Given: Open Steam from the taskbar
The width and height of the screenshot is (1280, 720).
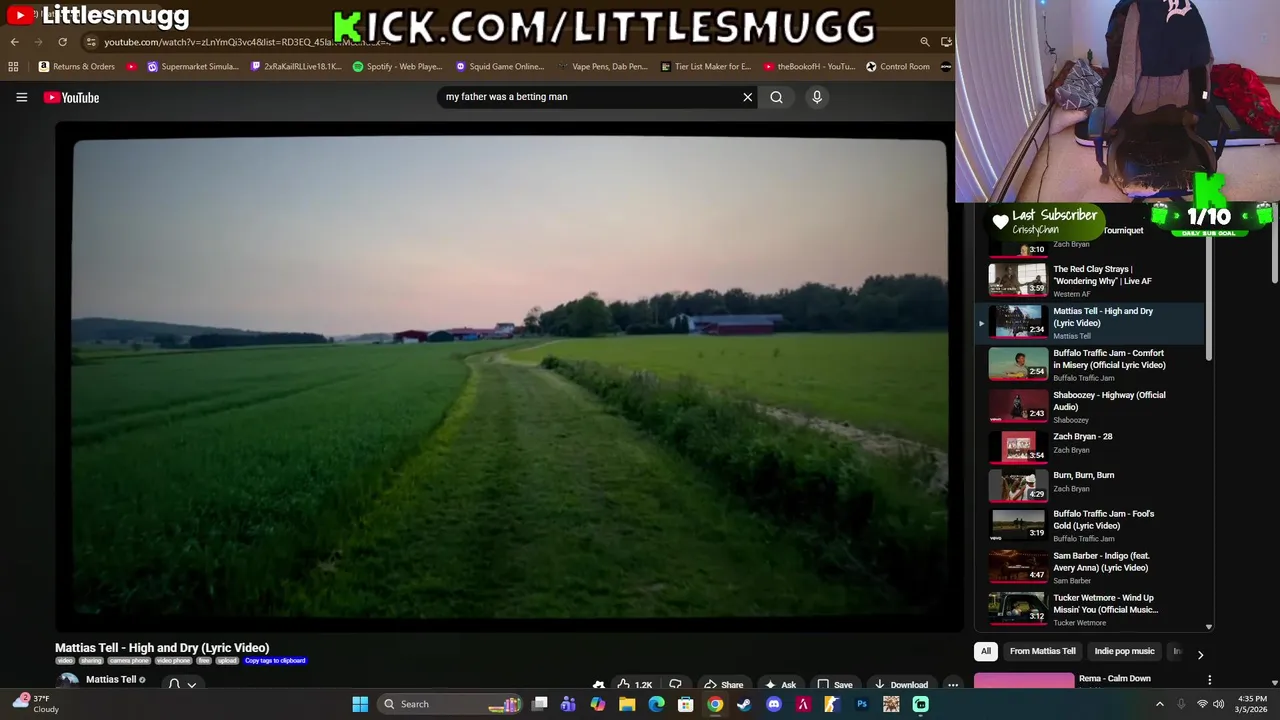Looking at the screenshot, I should point(744,704).
